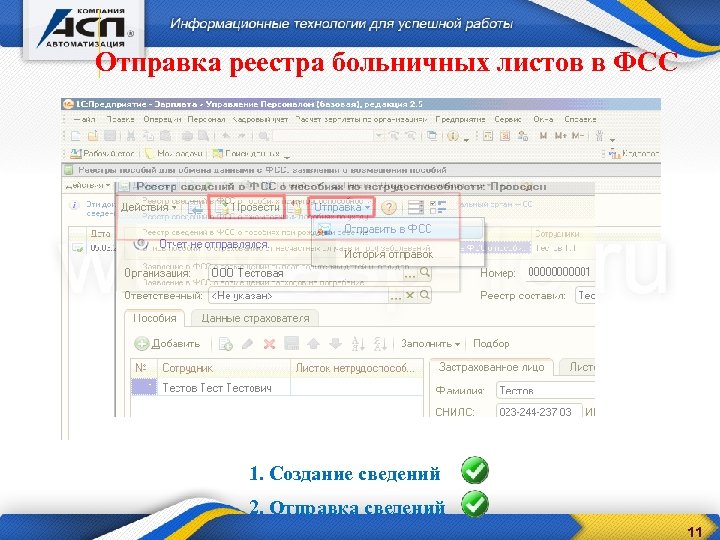Image resolution: width=720 pixels, height=540 pixels.
Task: Click the Open folder icon in main toolbar
Action: (93, 136)
